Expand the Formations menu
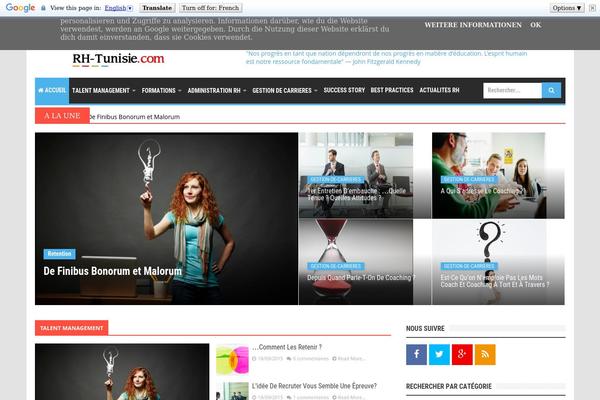 click(161, 90)
